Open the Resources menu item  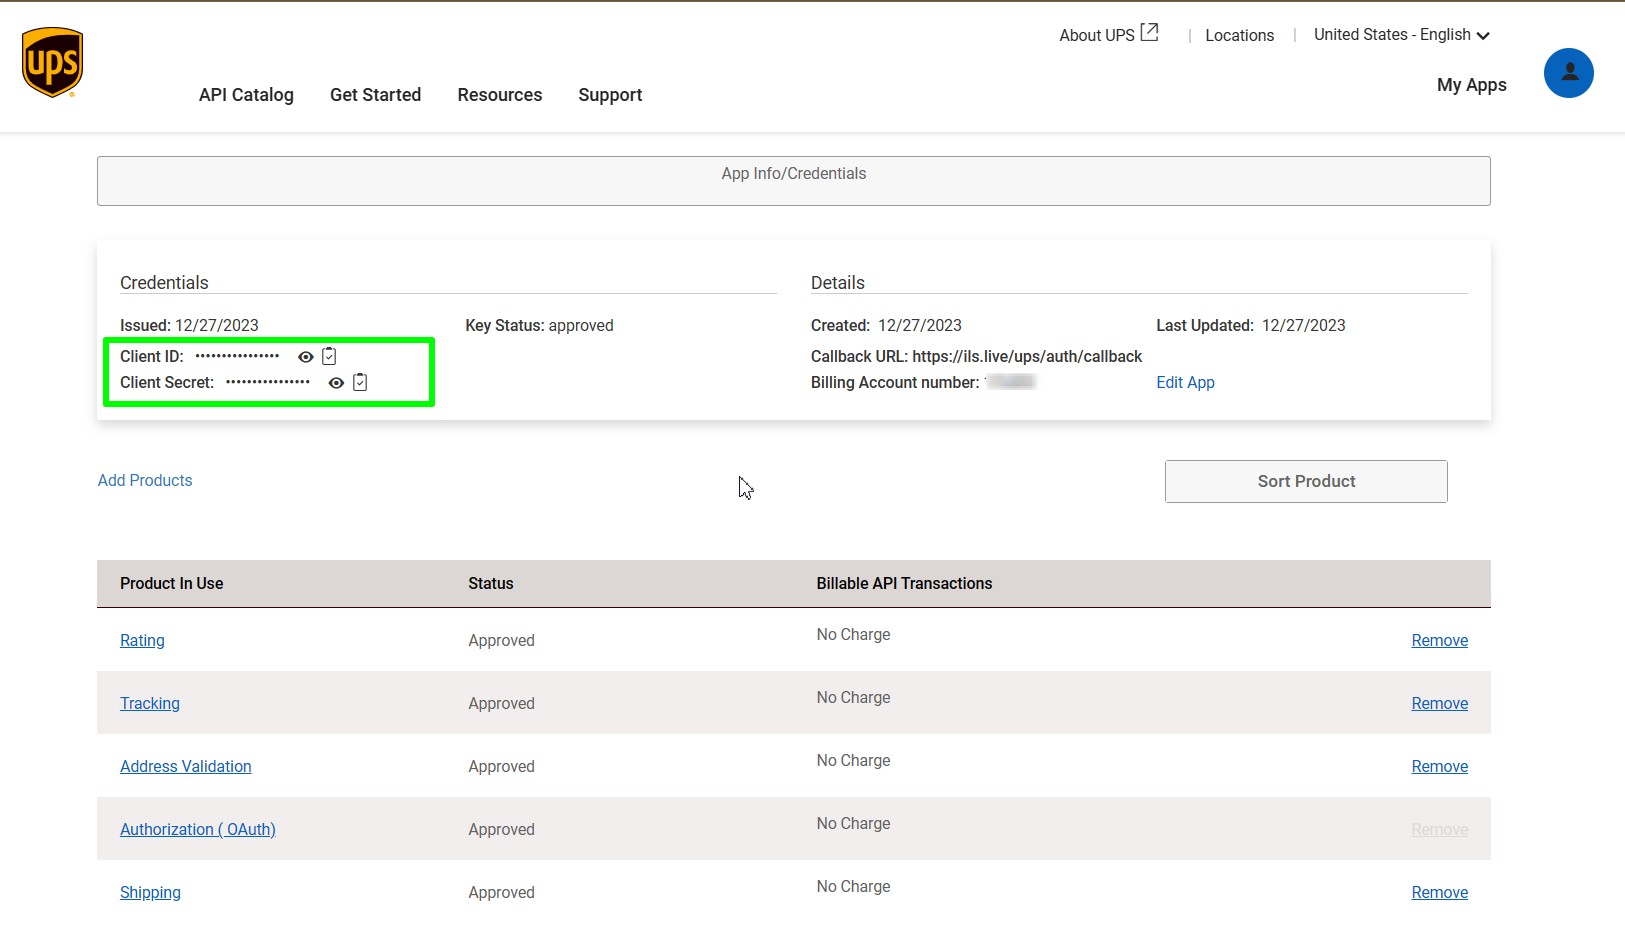(499, 95)
